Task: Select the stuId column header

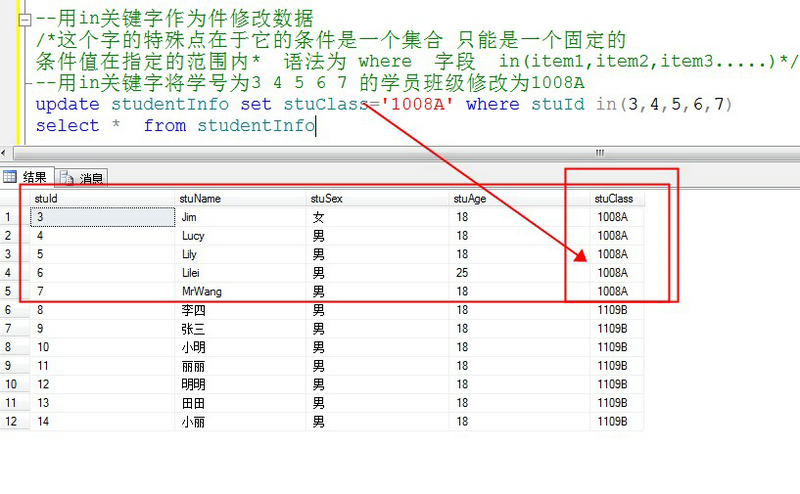Action: [103, 199]
